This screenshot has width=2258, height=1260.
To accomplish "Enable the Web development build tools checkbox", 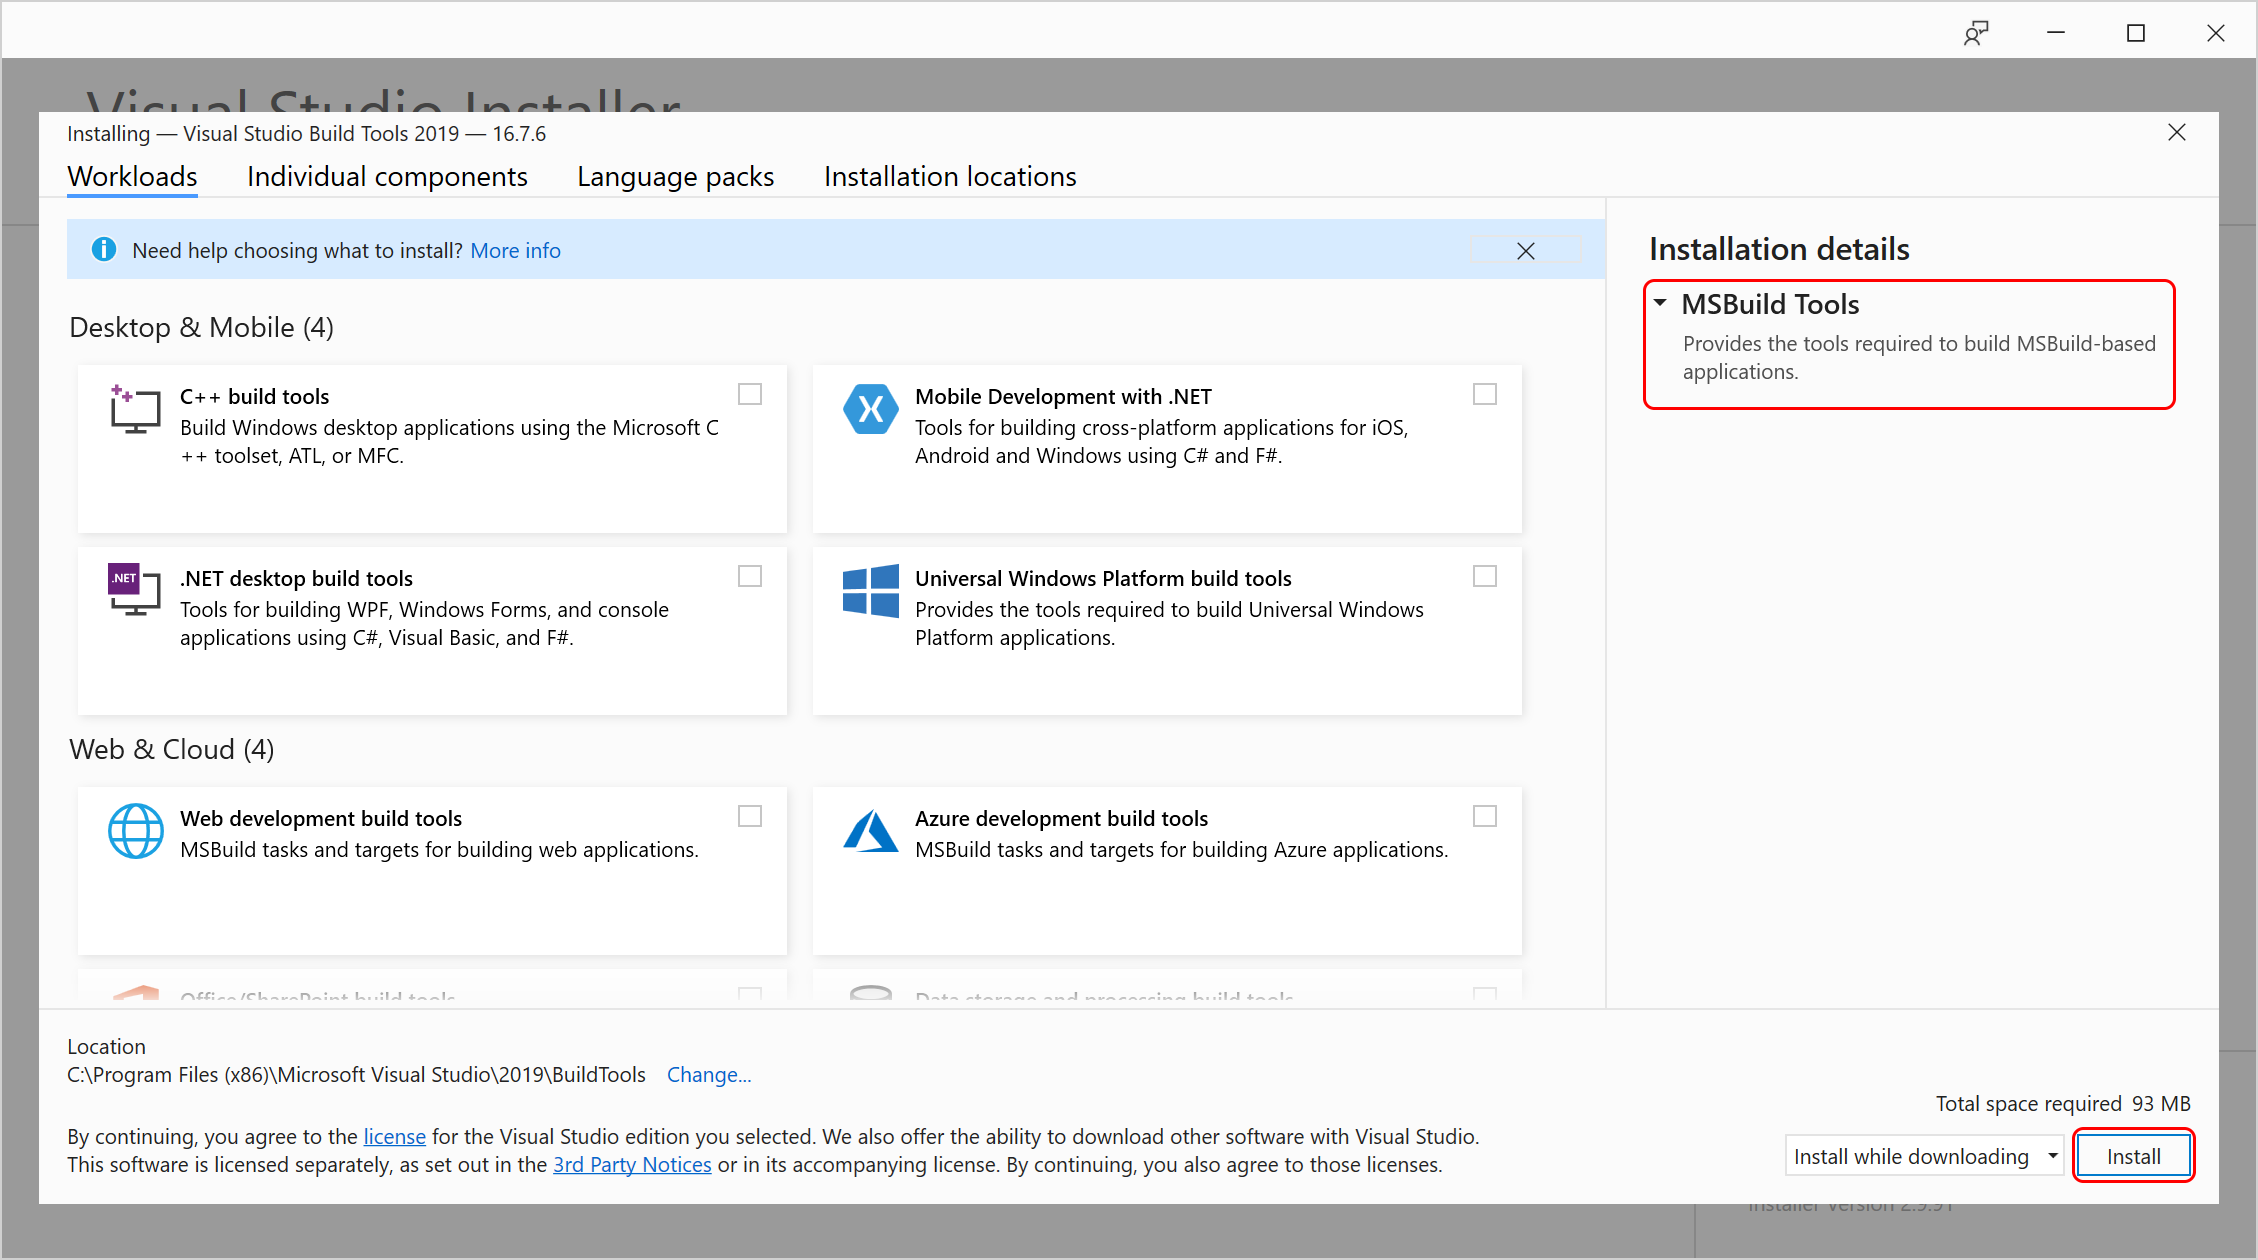I will pyautogui.click(x=751, y=816).
